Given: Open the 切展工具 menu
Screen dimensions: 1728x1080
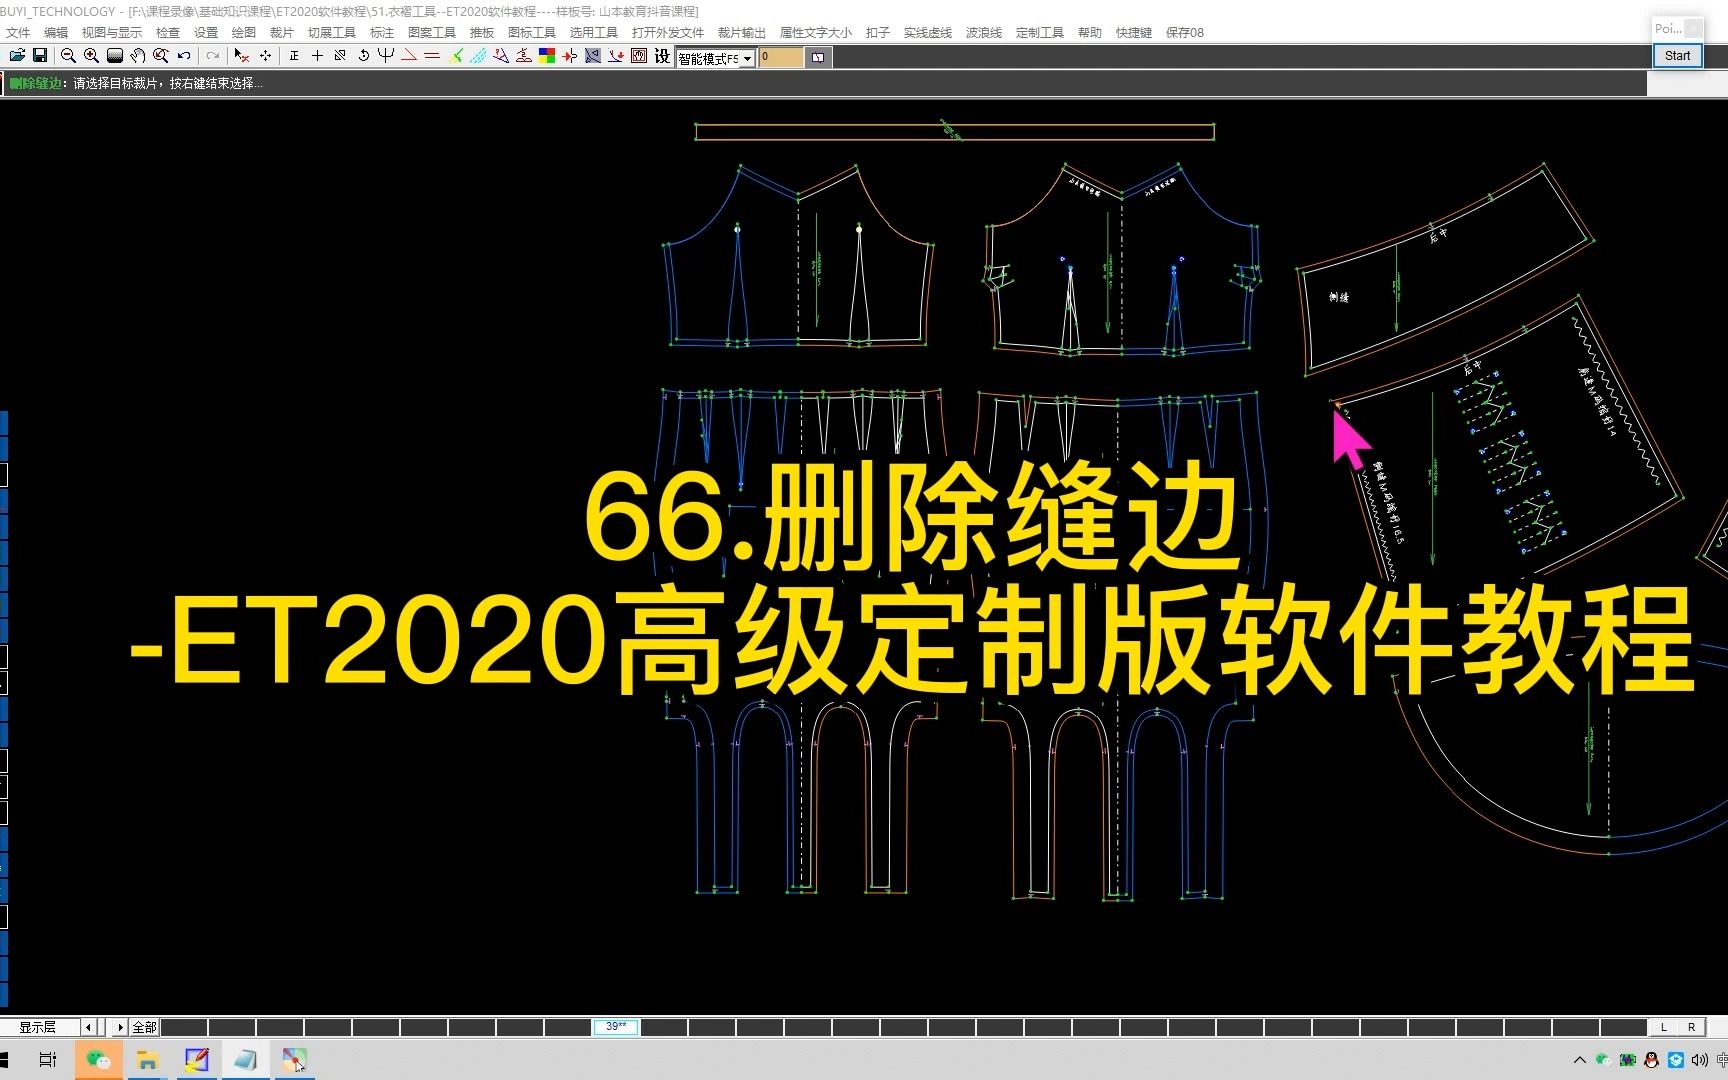Looking at the screenshot, I should tap(332, 33).
